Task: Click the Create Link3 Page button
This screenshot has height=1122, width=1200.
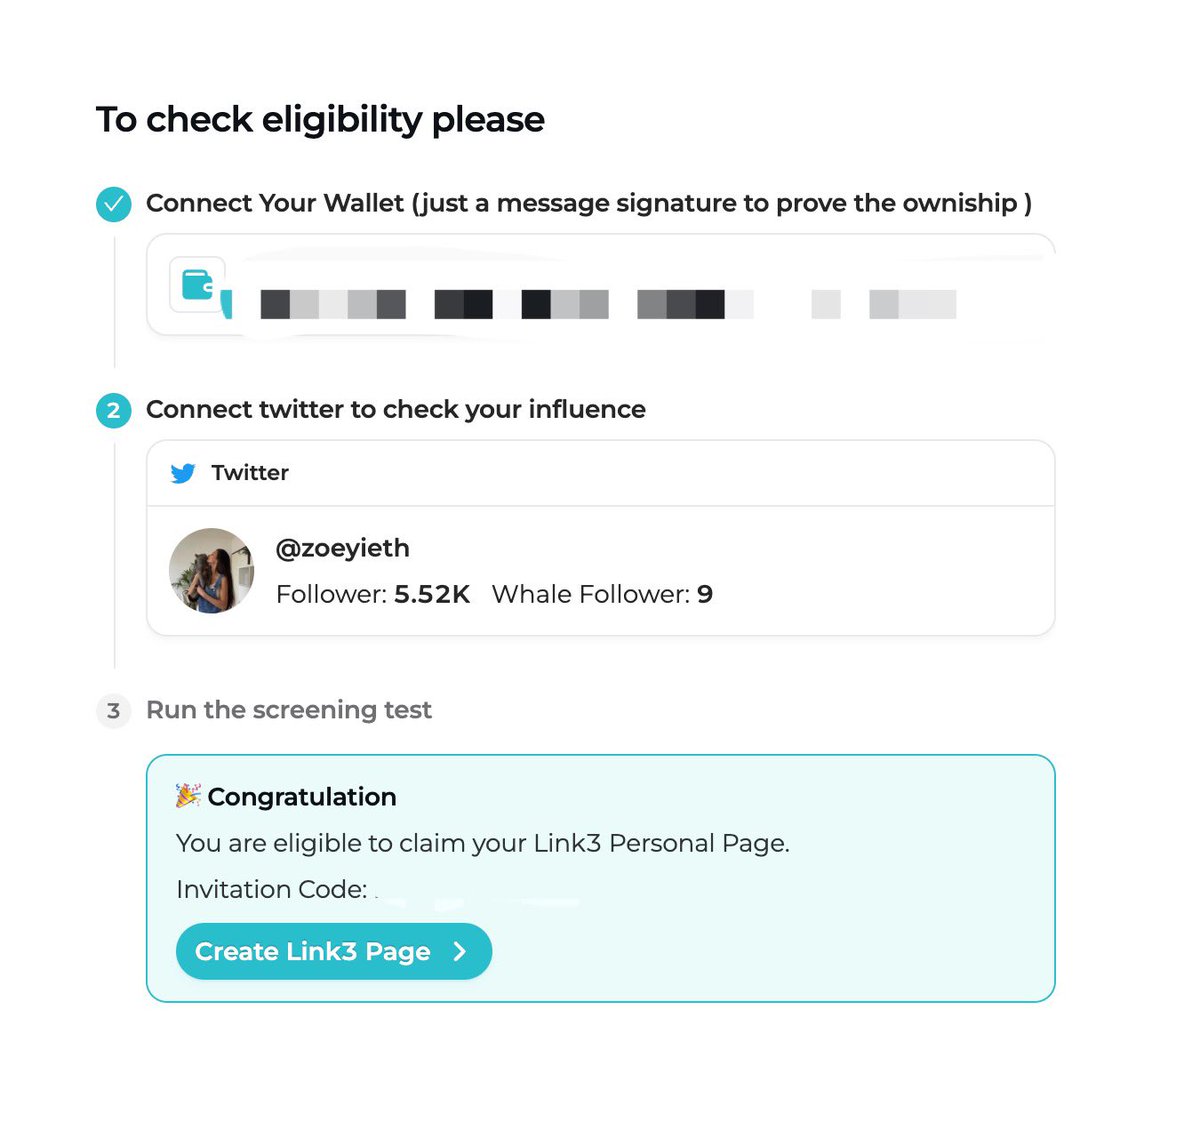Action: [x=334, y=951]
